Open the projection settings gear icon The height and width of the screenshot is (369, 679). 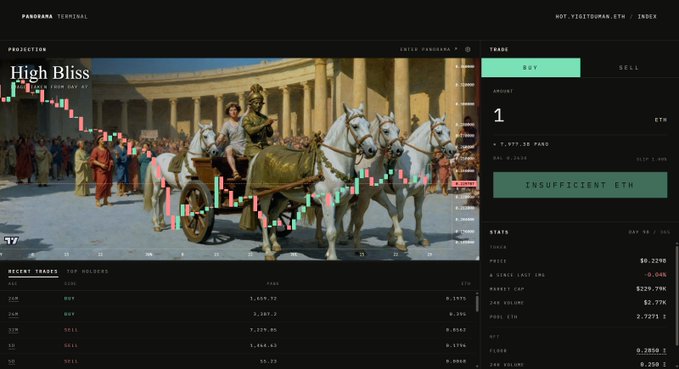pos(468,49)
